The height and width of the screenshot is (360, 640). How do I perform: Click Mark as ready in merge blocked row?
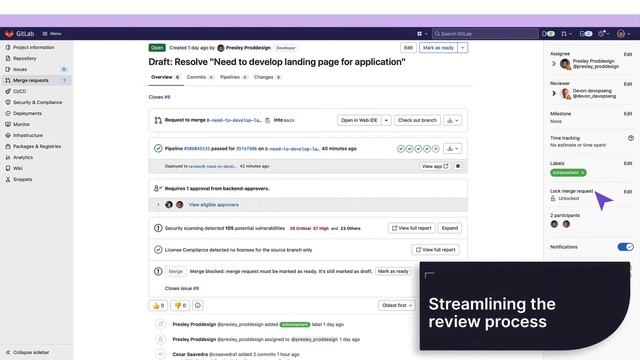[x=393, y=271]
